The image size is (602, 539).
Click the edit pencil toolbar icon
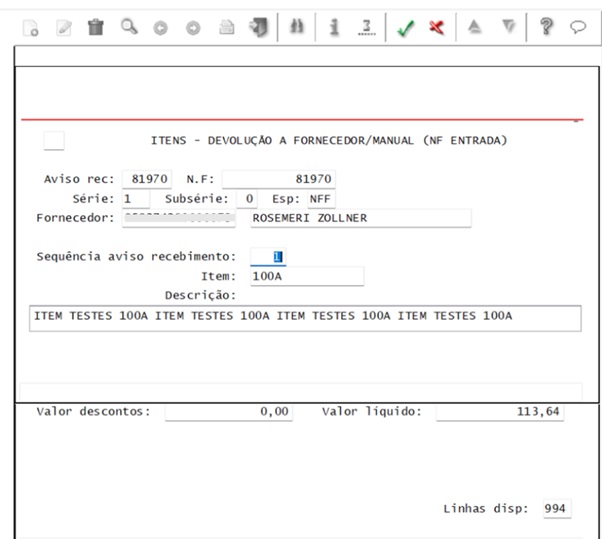click(x=64, y=28)
